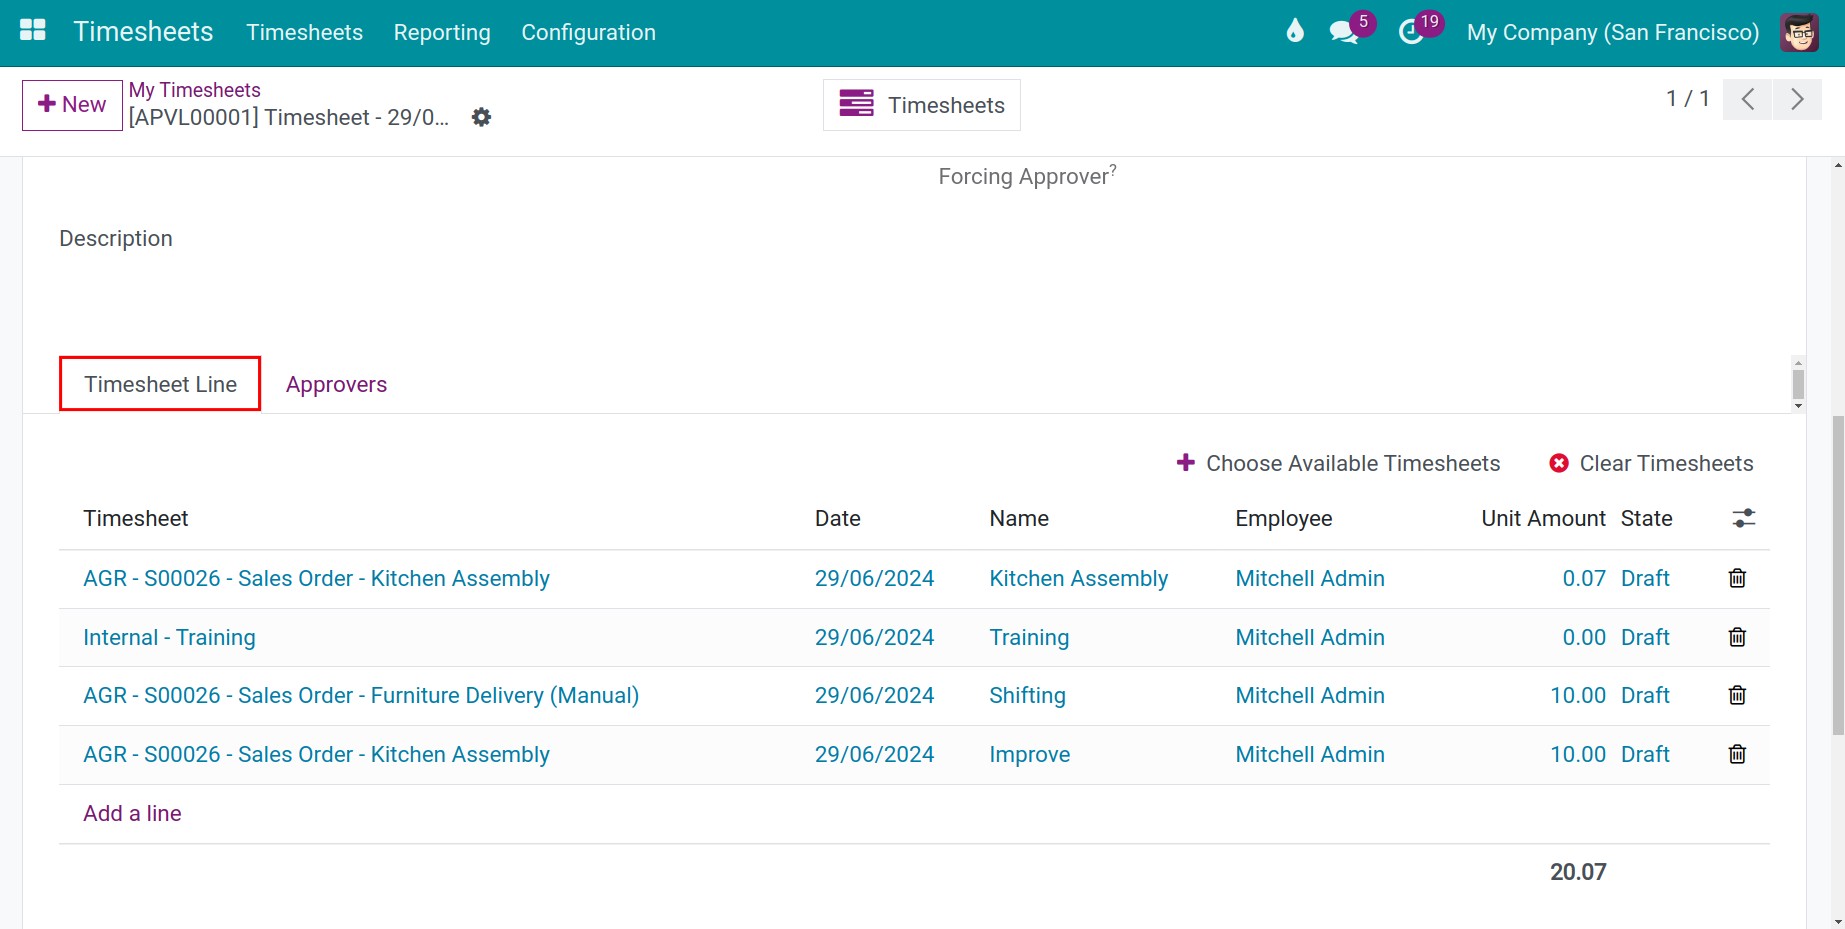
Task: Open the user avatar menu
Action: [x=1800, y=32]
